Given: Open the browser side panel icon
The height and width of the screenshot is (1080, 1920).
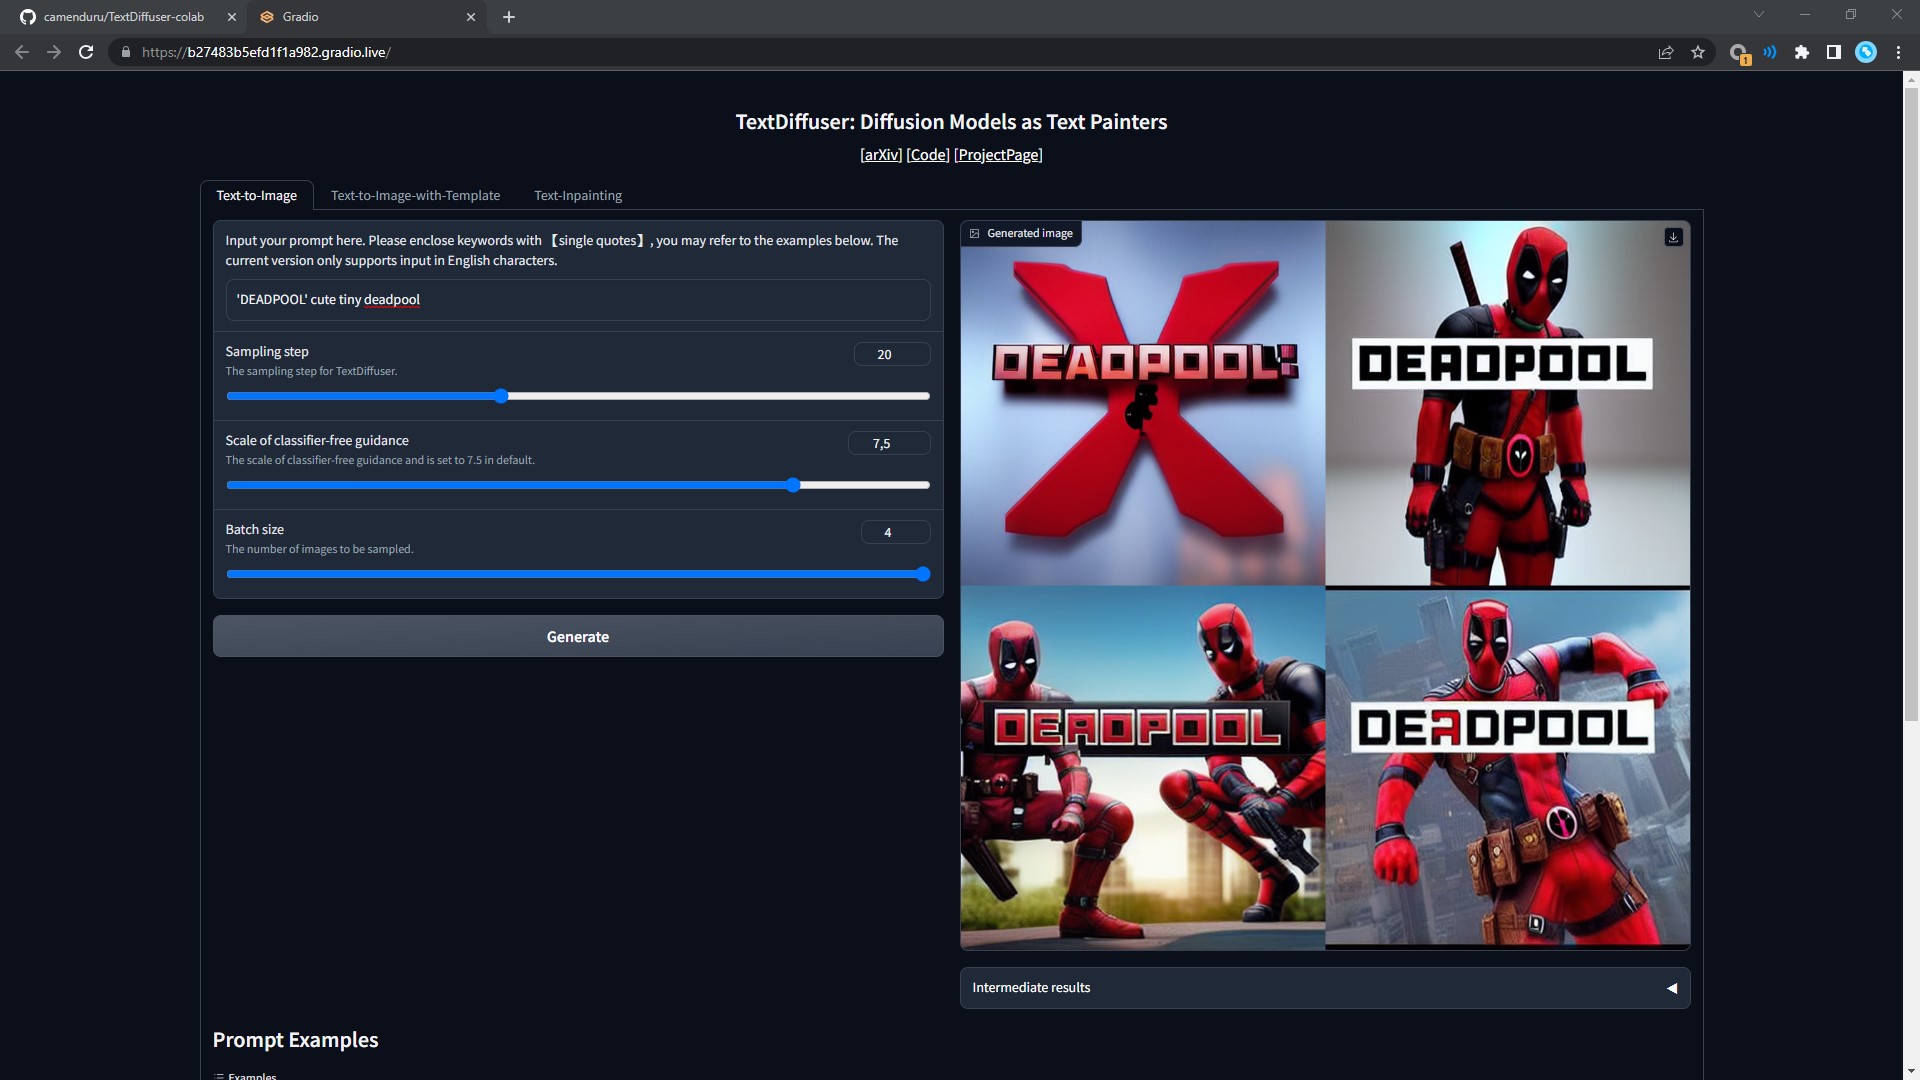Looking at the screenshot, I should point(1833,52).
